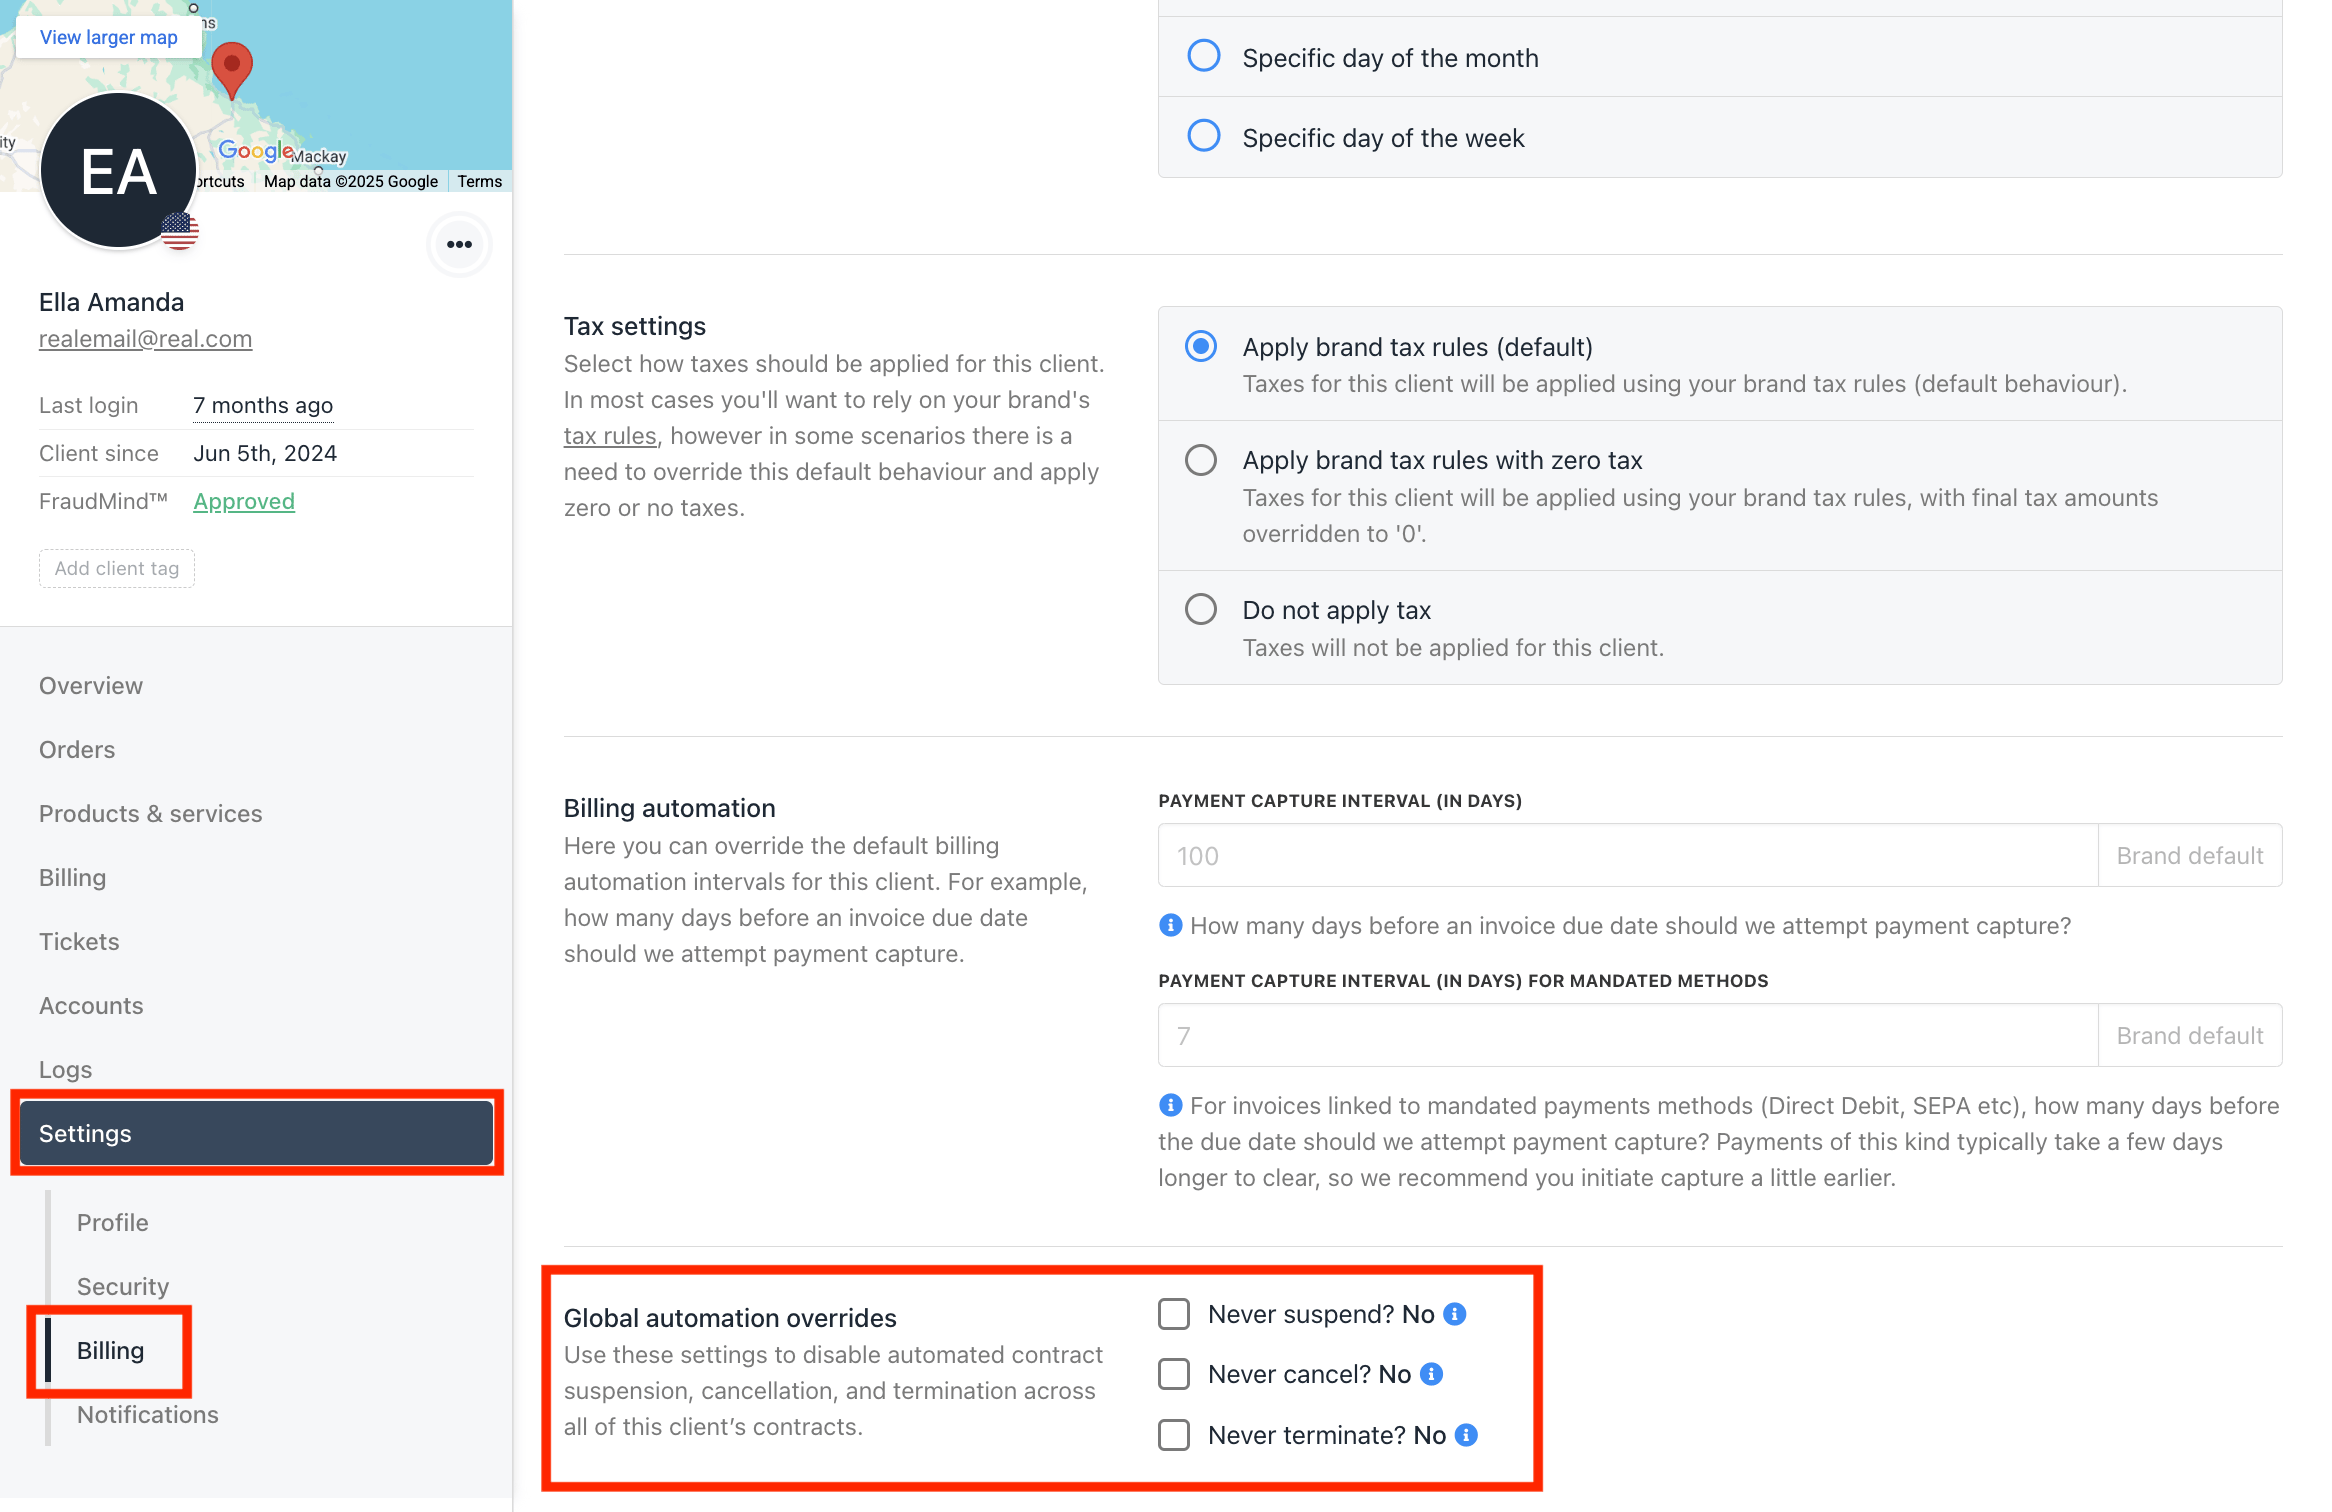Viewport: 2332px width, 1512px height.
Task: Open Billing settings sub-item
Action: pyautogui.click(x=111, y=1351)
